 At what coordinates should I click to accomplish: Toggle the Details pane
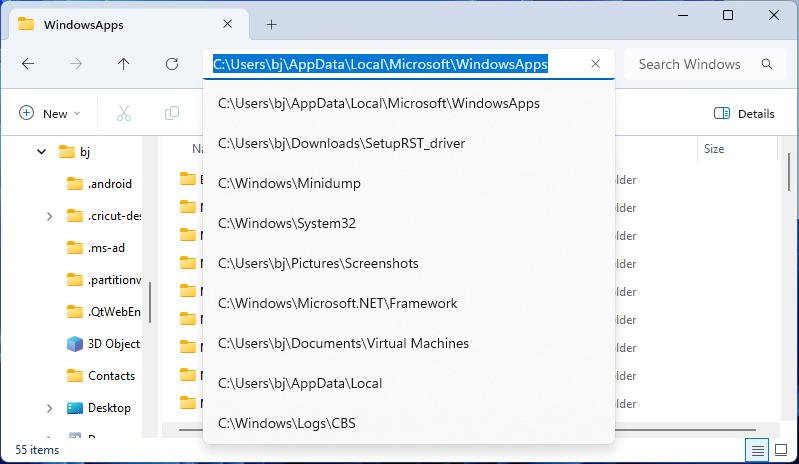(x=744, y=113)
